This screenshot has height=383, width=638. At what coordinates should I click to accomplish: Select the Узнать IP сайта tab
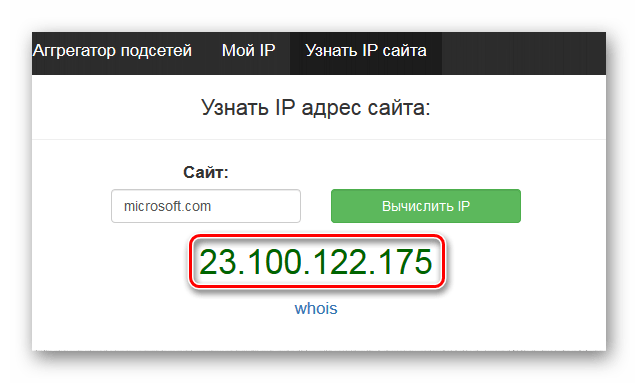366,51
